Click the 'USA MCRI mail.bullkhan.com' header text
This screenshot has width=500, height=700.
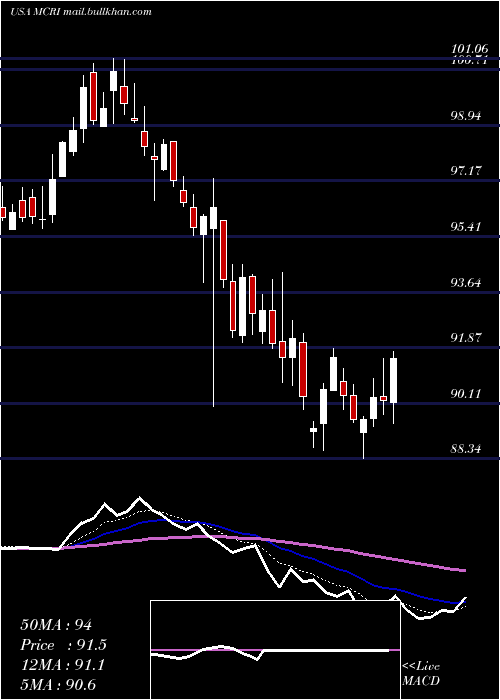[x=80, y=12]
